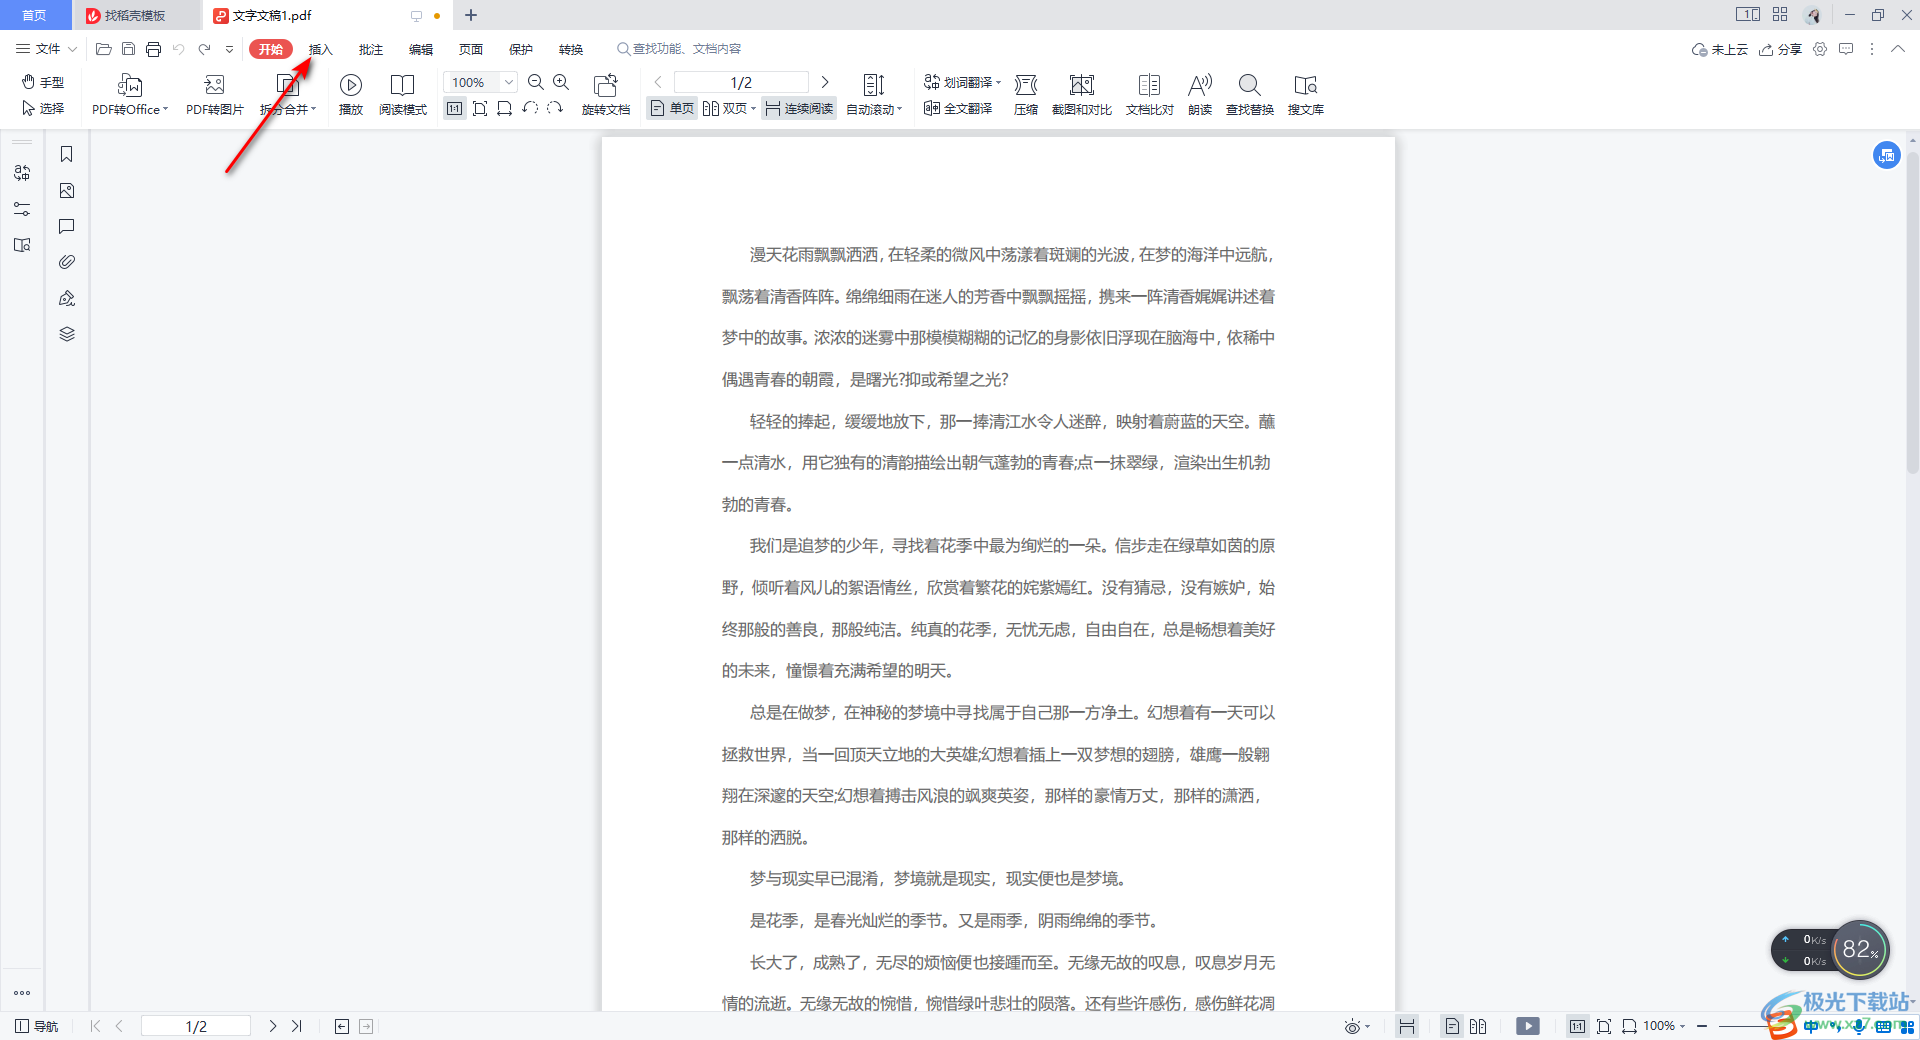The width and height of the screenshot is (1920, 1040).
Task: Switch to double page view in the ribbon
Action: 729,108
